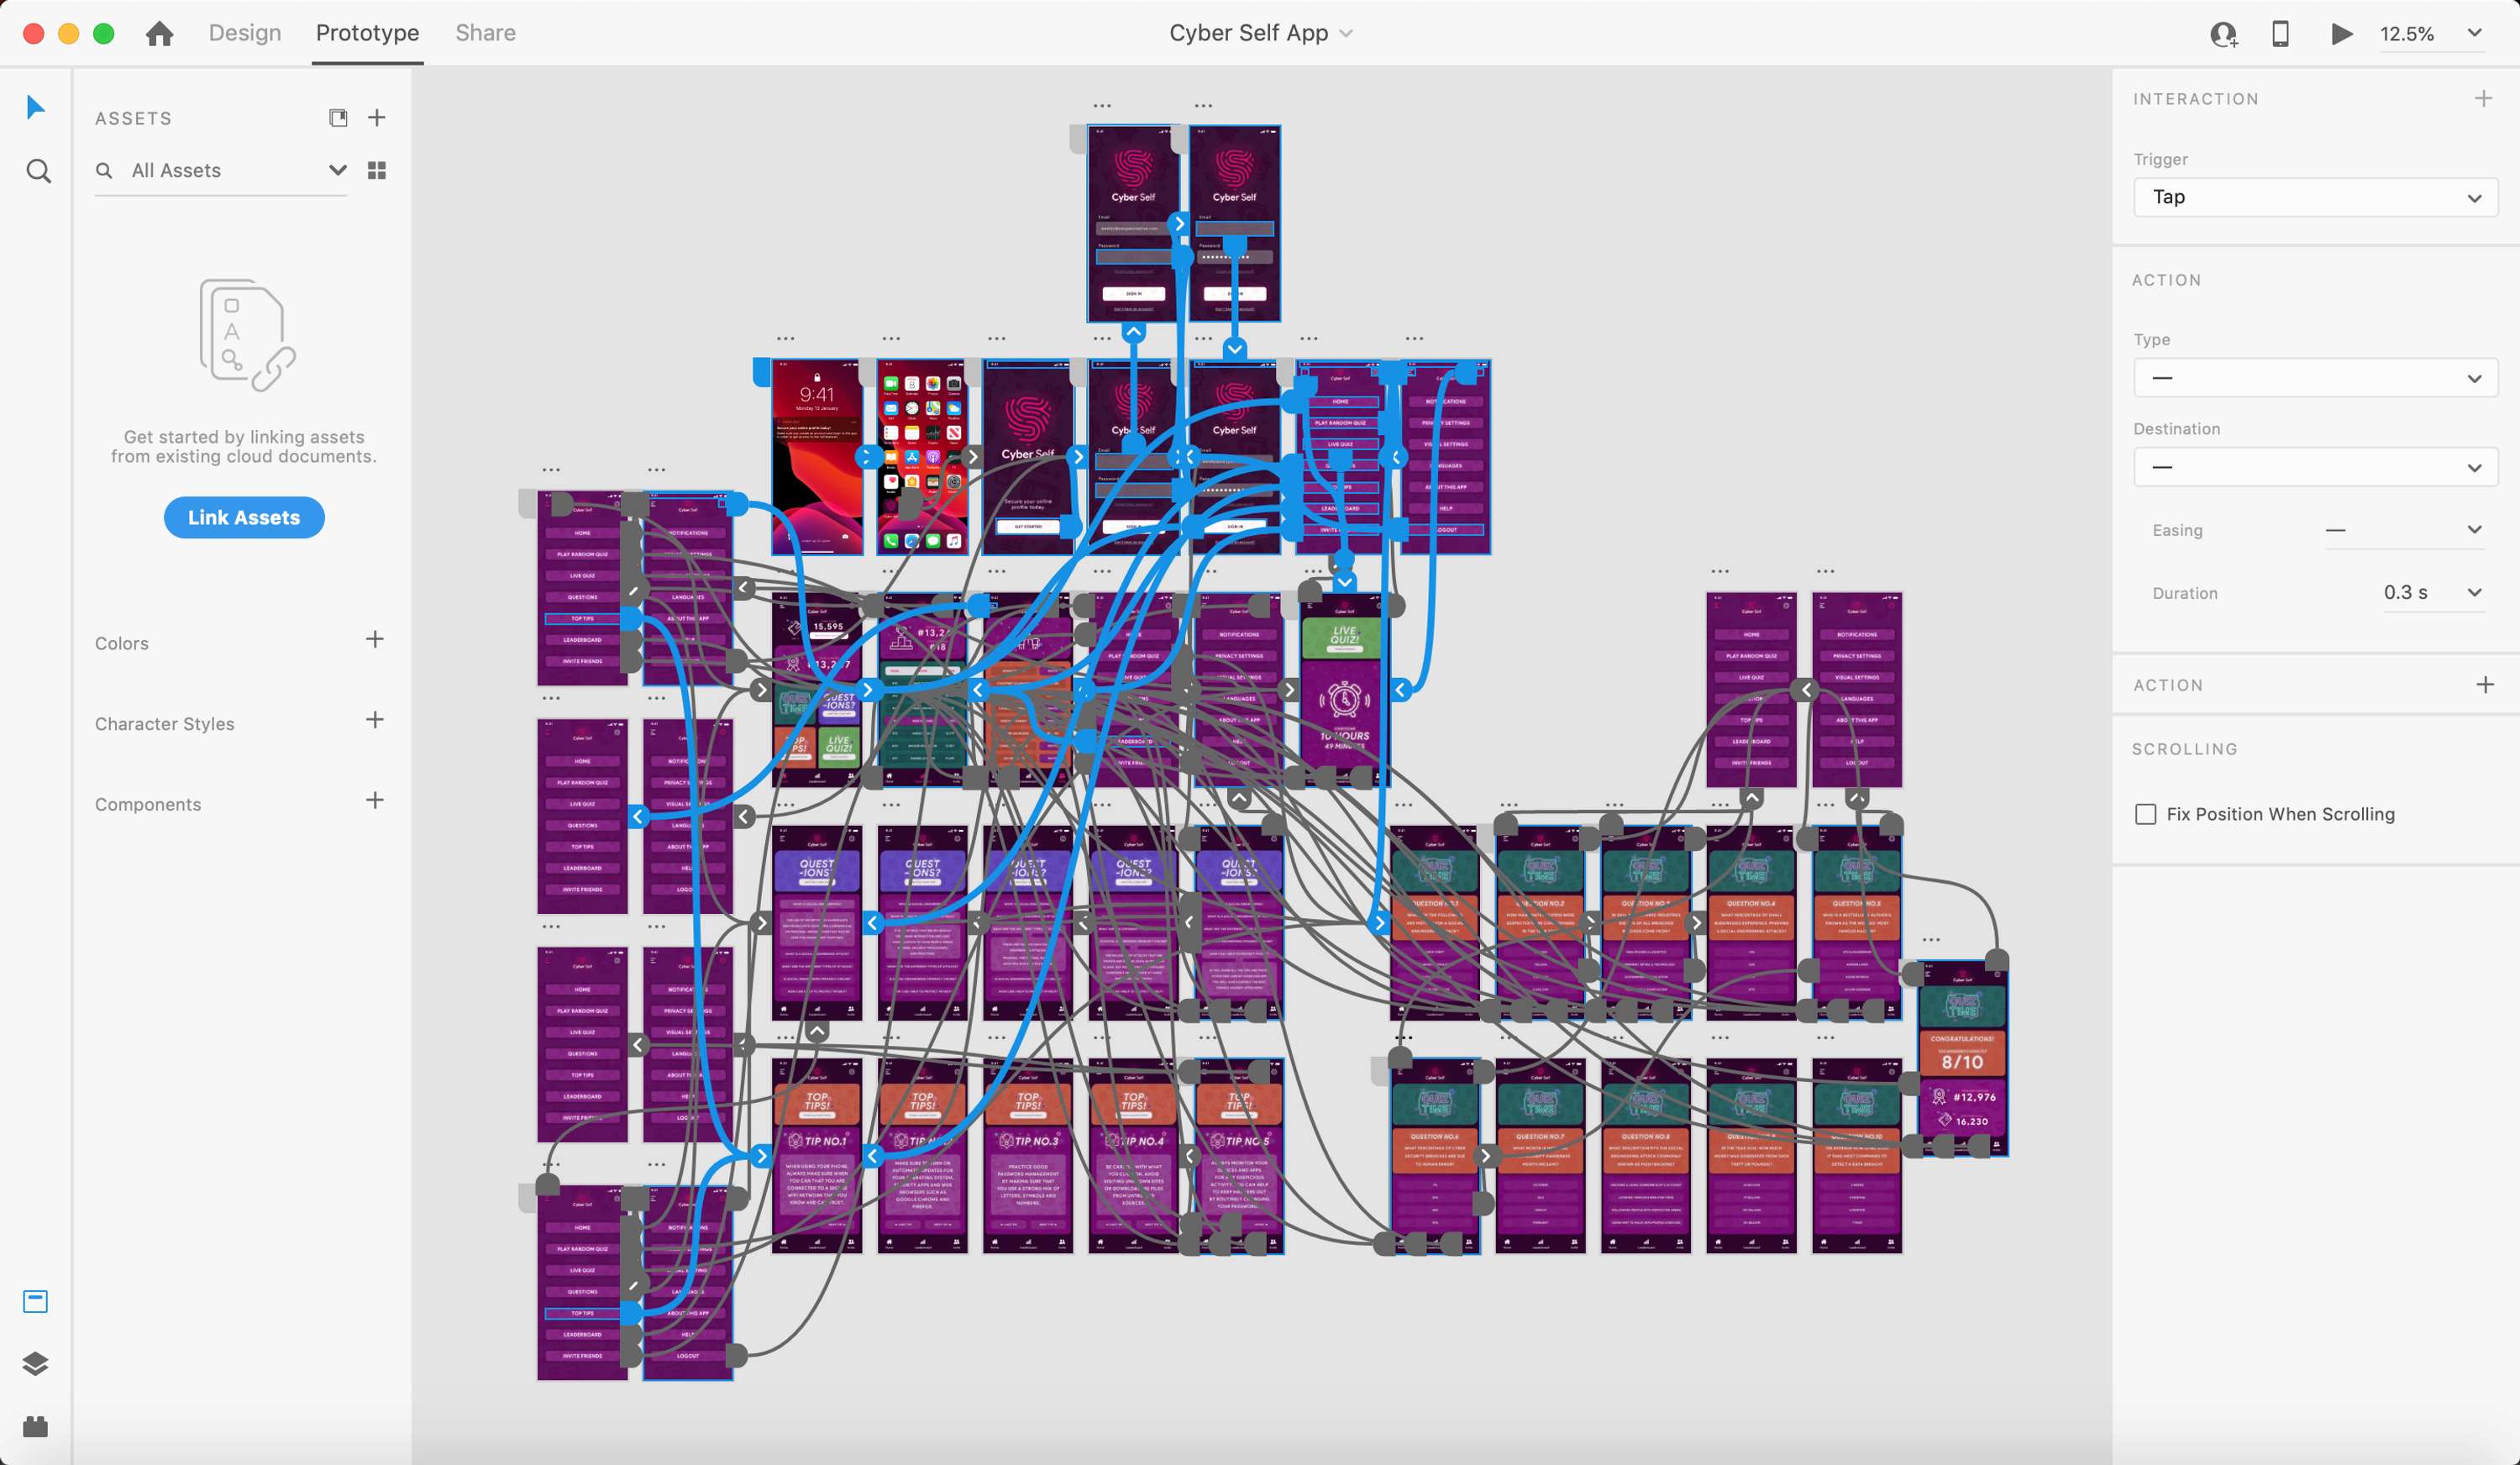Viewport: 2520px width, 1465px height.
Task: Open the Prototype tab
Action: point(367,33)
